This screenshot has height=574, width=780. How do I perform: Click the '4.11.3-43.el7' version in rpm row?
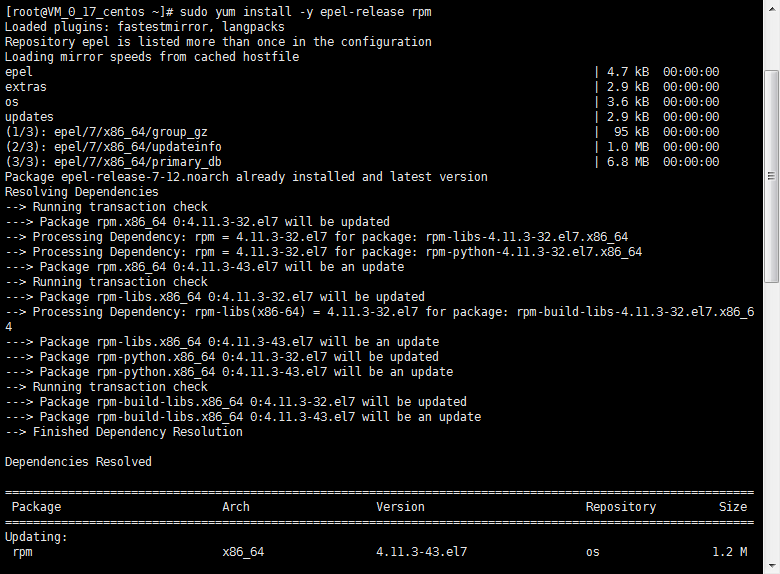[421, 552]
